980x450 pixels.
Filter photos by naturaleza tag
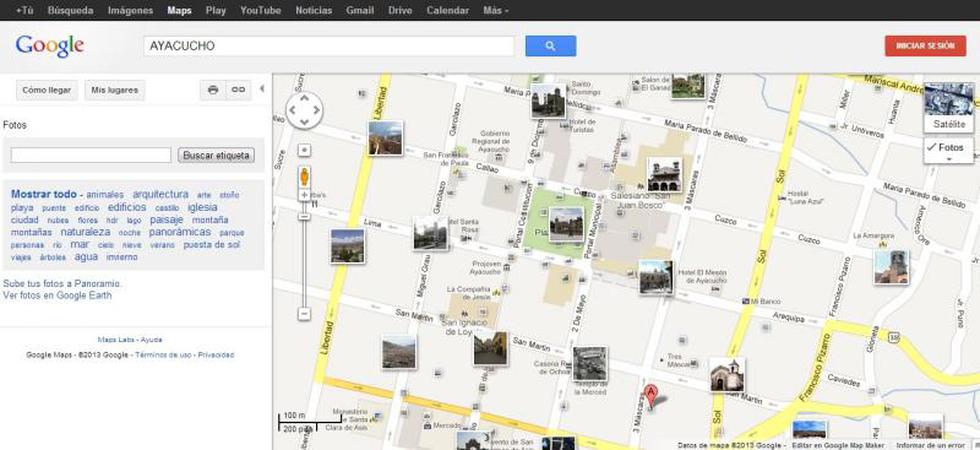point(86,232)
